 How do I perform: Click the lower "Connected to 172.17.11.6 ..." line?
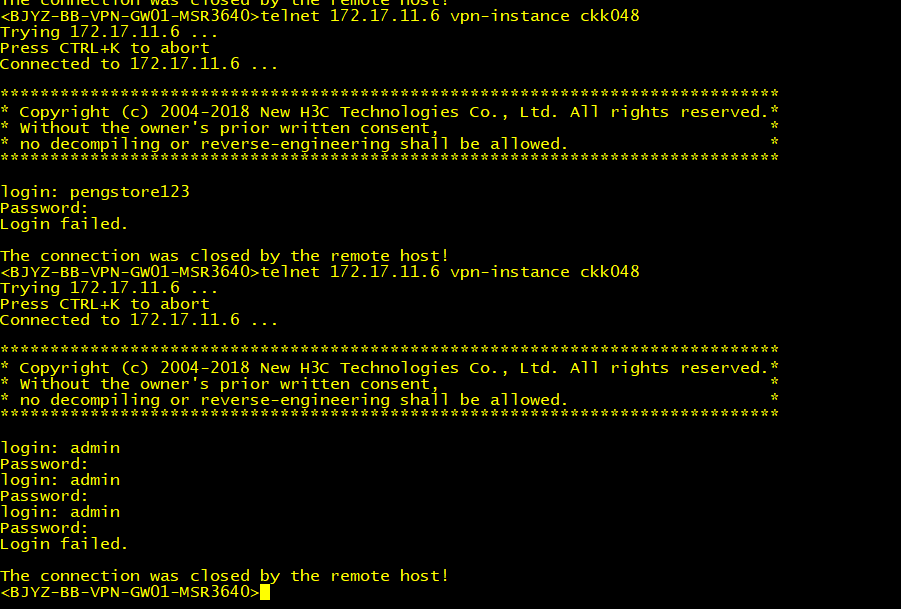click(139, 320)
